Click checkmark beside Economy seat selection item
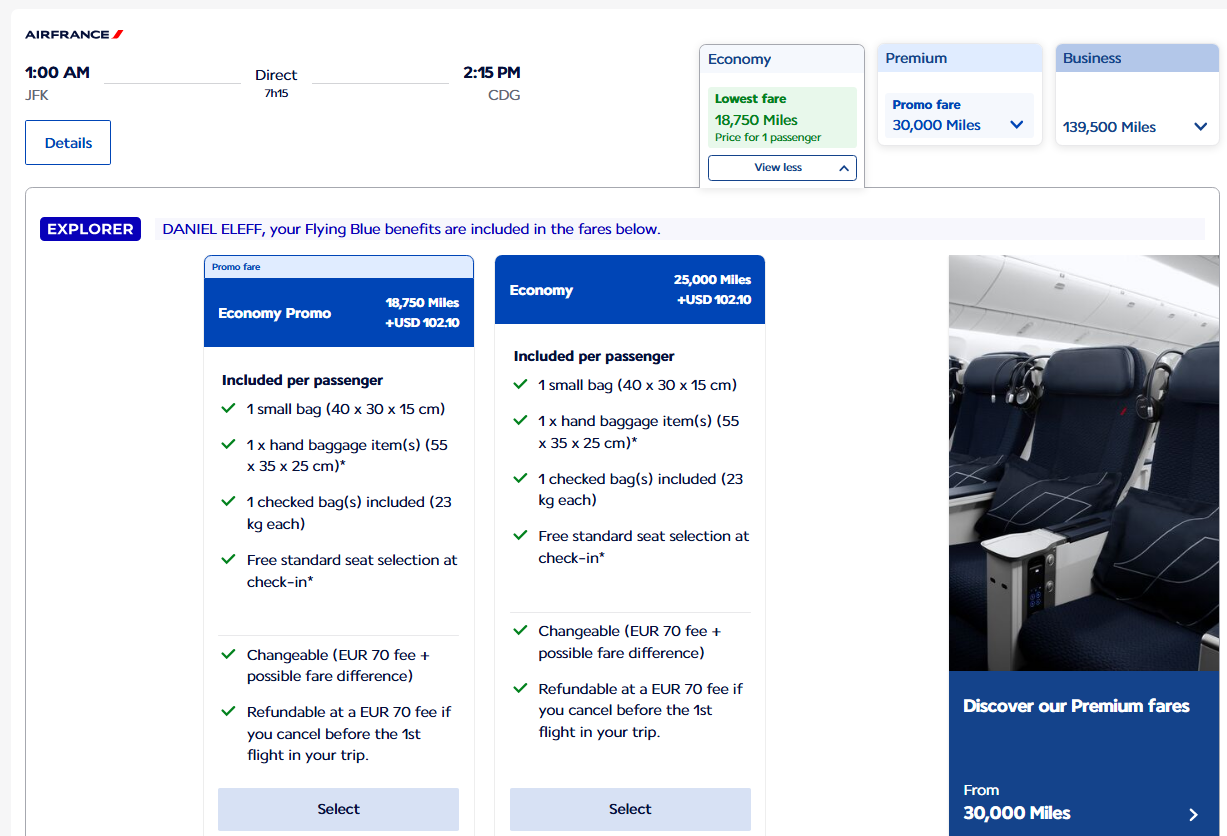This screenshot has width=1227, height=836. [520, 535]
